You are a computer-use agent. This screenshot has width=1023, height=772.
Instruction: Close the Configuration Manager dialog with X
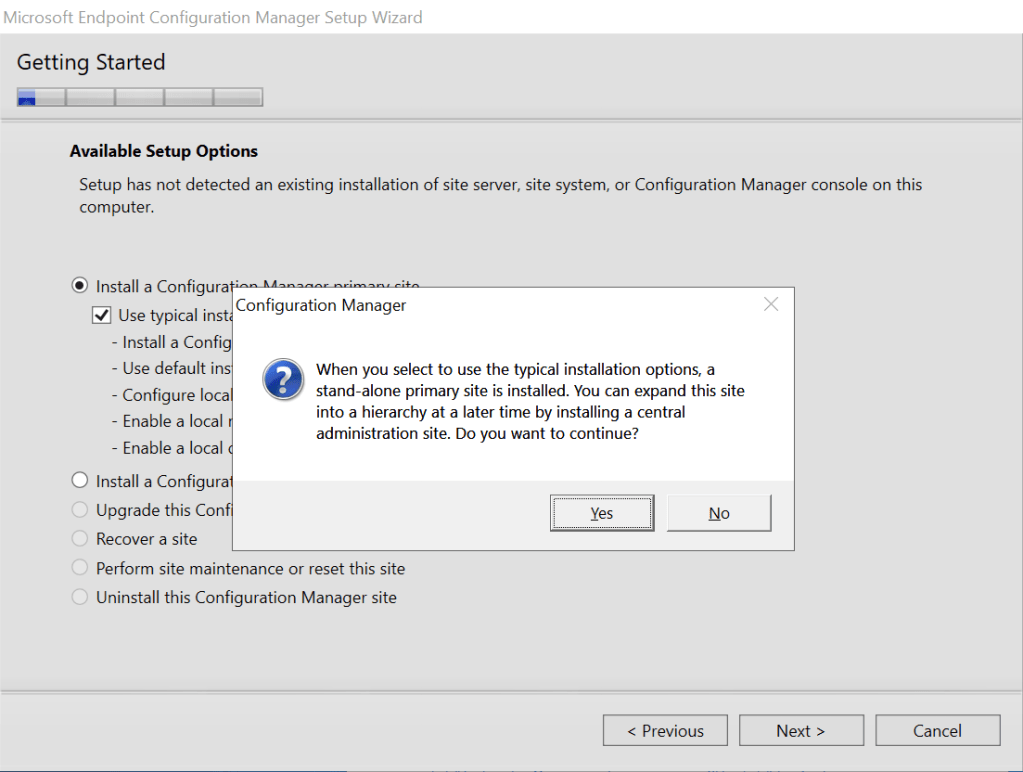coord(770,305)
